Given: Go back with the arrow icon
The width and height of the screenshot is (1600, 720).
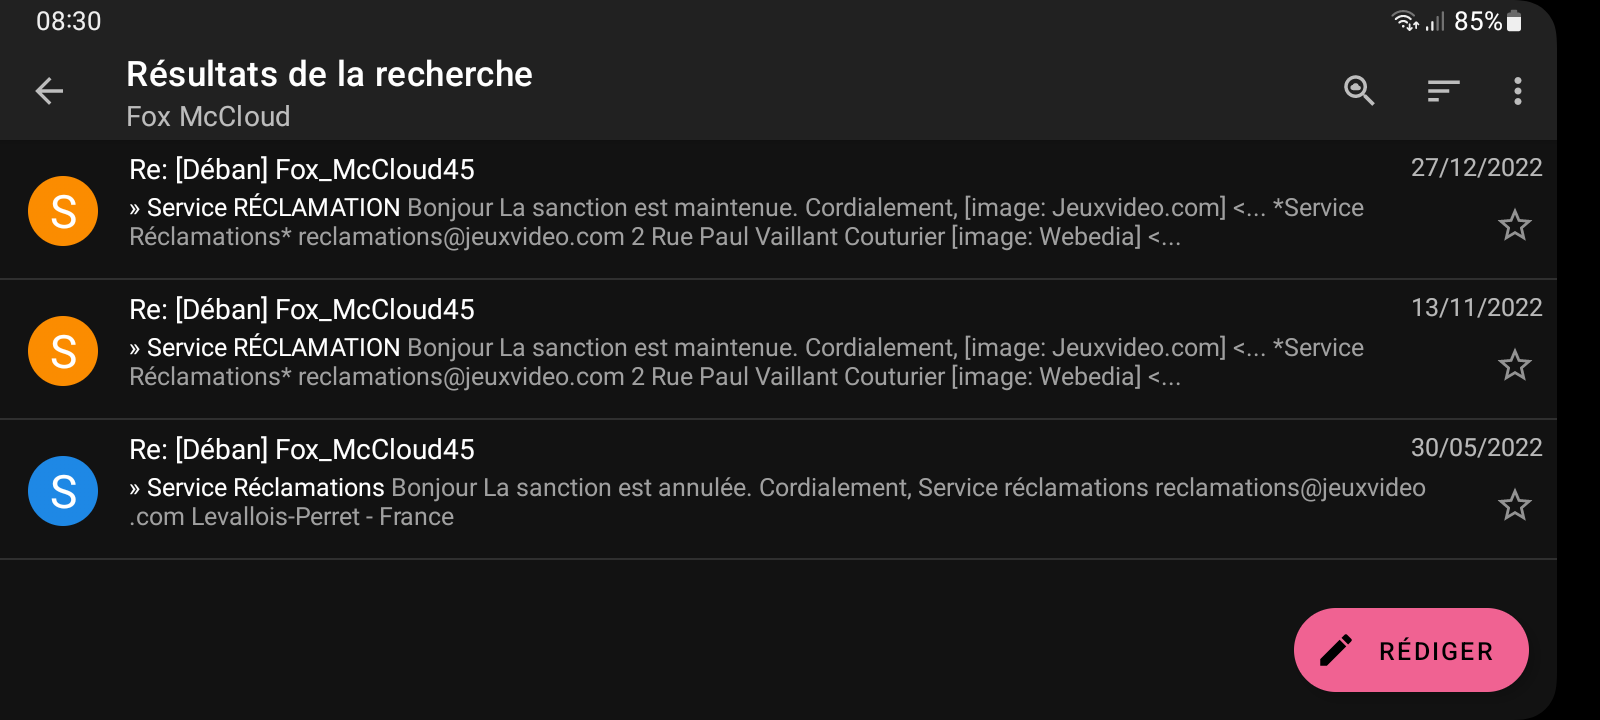Looking at the screenshot, I should (49, 91).
